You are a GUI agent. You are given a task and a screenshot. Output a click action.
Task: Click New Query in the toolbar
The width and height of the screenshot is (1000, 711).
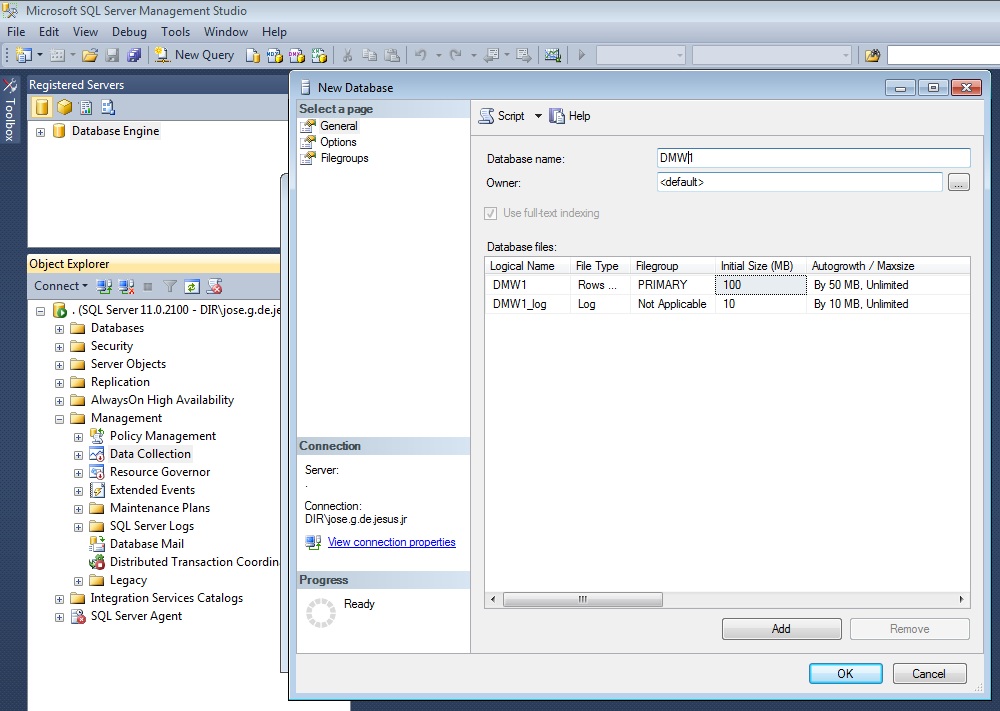(x=195, y=55)
